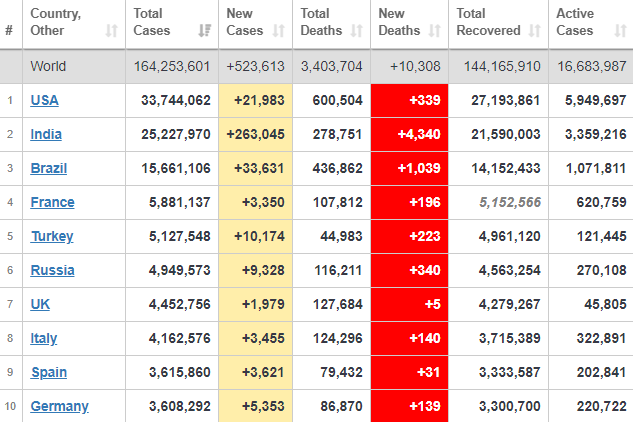Select India total cases 25,227,970
The image size is (633, 422).
[x=176, y=134]
